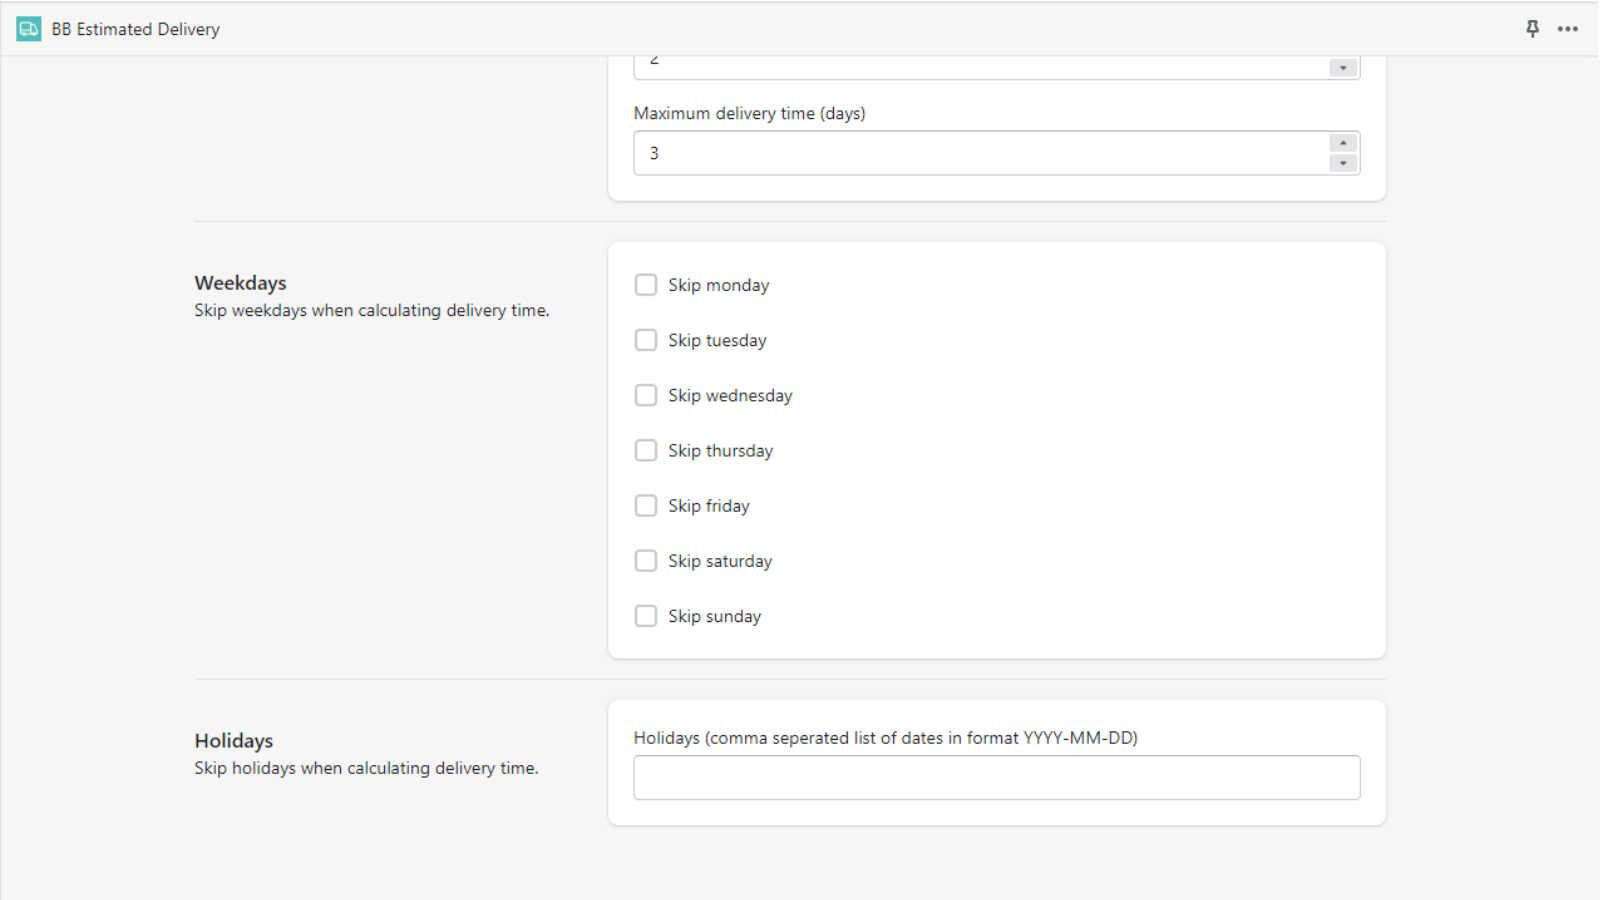
Task: Click the Holidays section heading
Action: point(233,741)
